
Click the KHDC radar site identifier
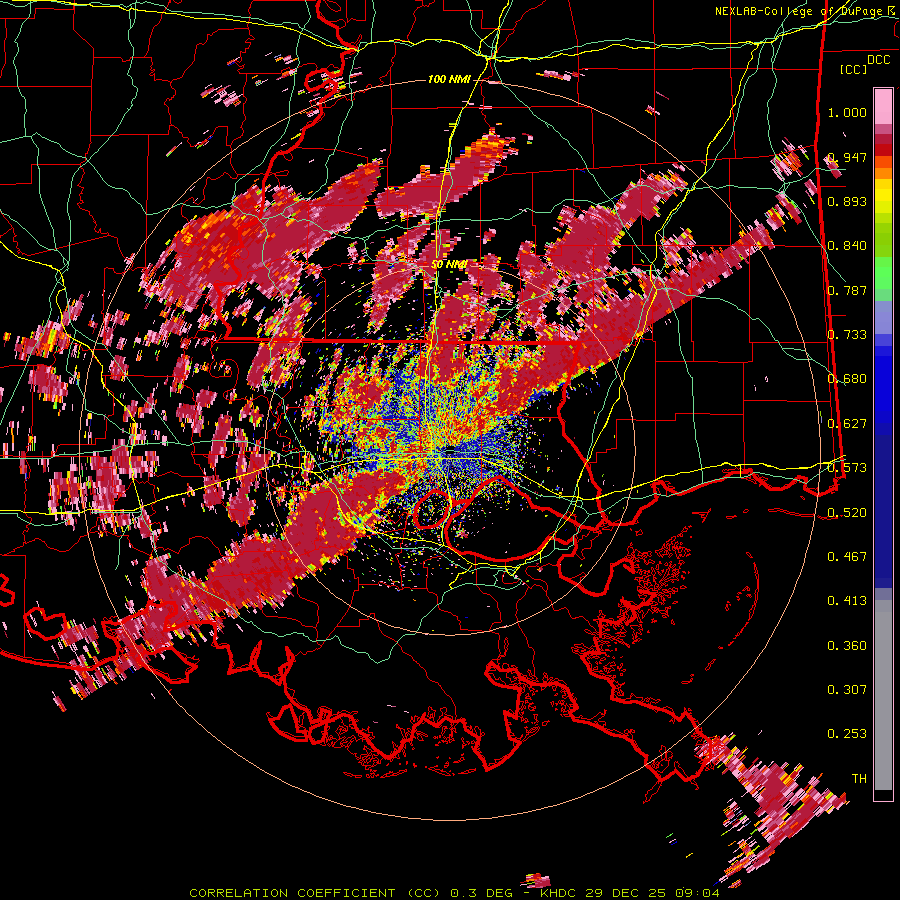(560, 893)
